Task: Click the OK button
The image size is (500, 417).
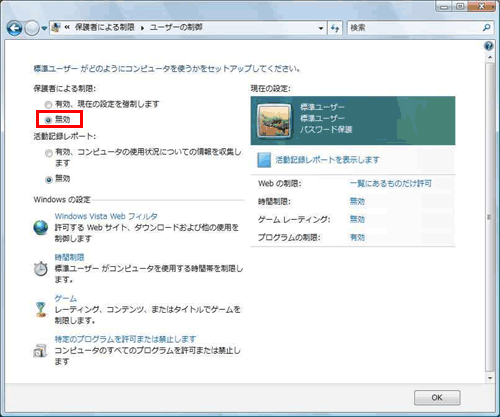Action: pyautogui.click(x=437, y=398)
